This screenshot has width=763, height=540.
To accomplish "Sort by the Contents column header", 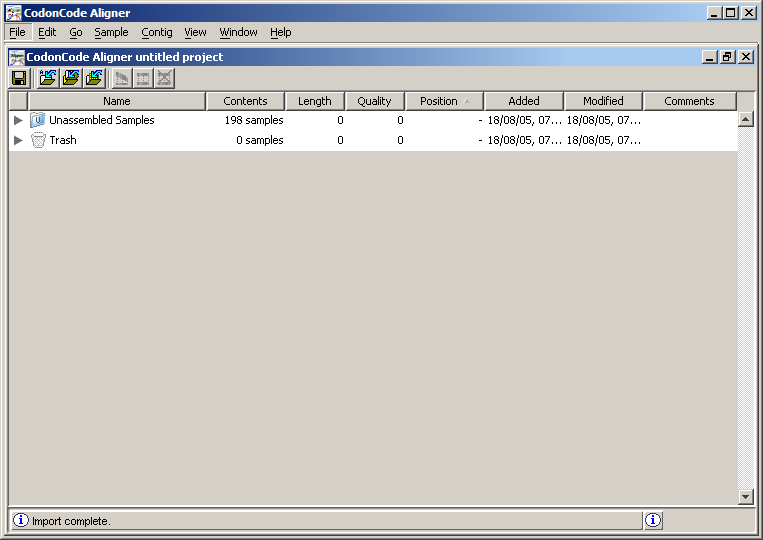I will click(245, 101).
